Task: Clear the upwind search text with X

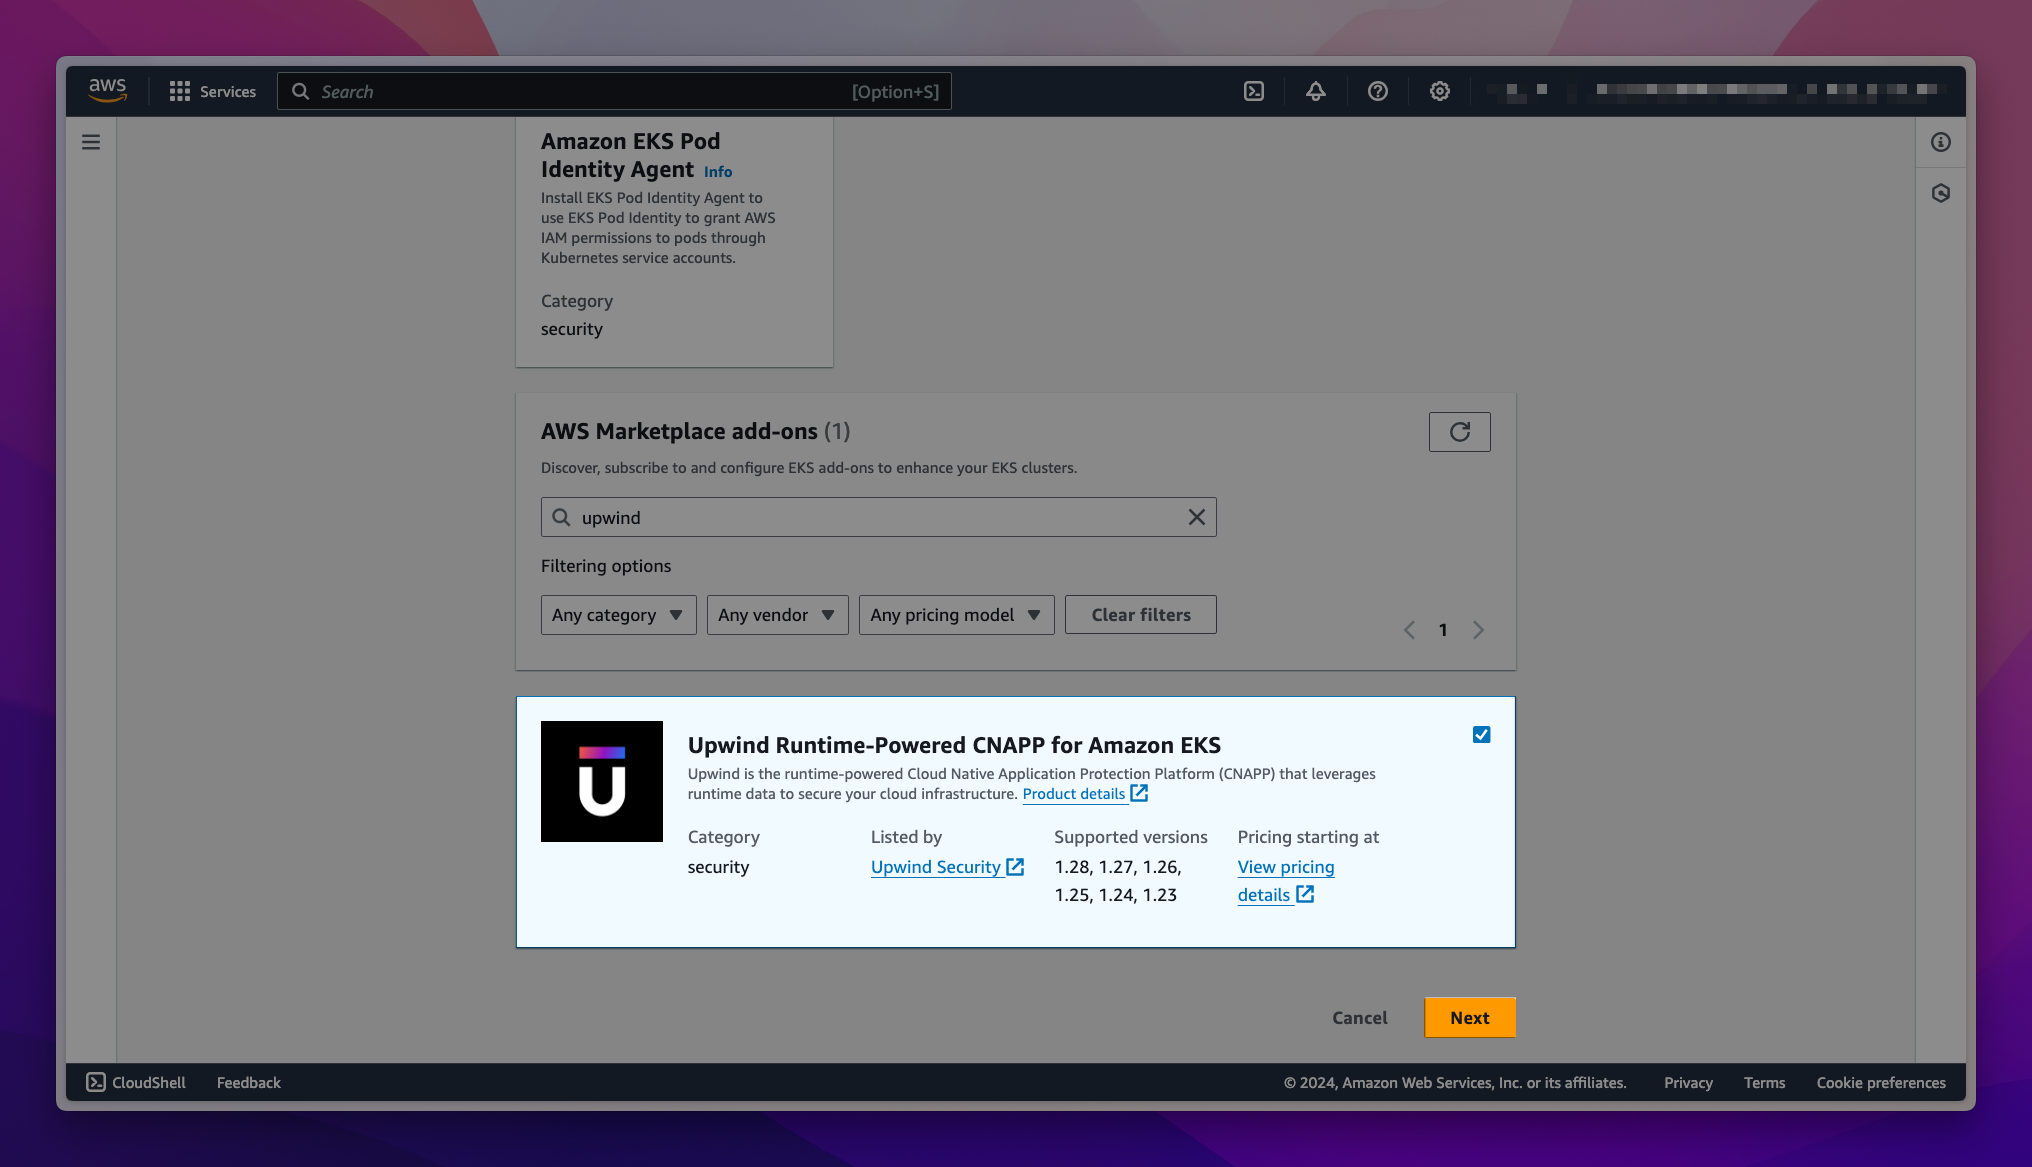Action: pyautogui.click(x=1197, y=517)
